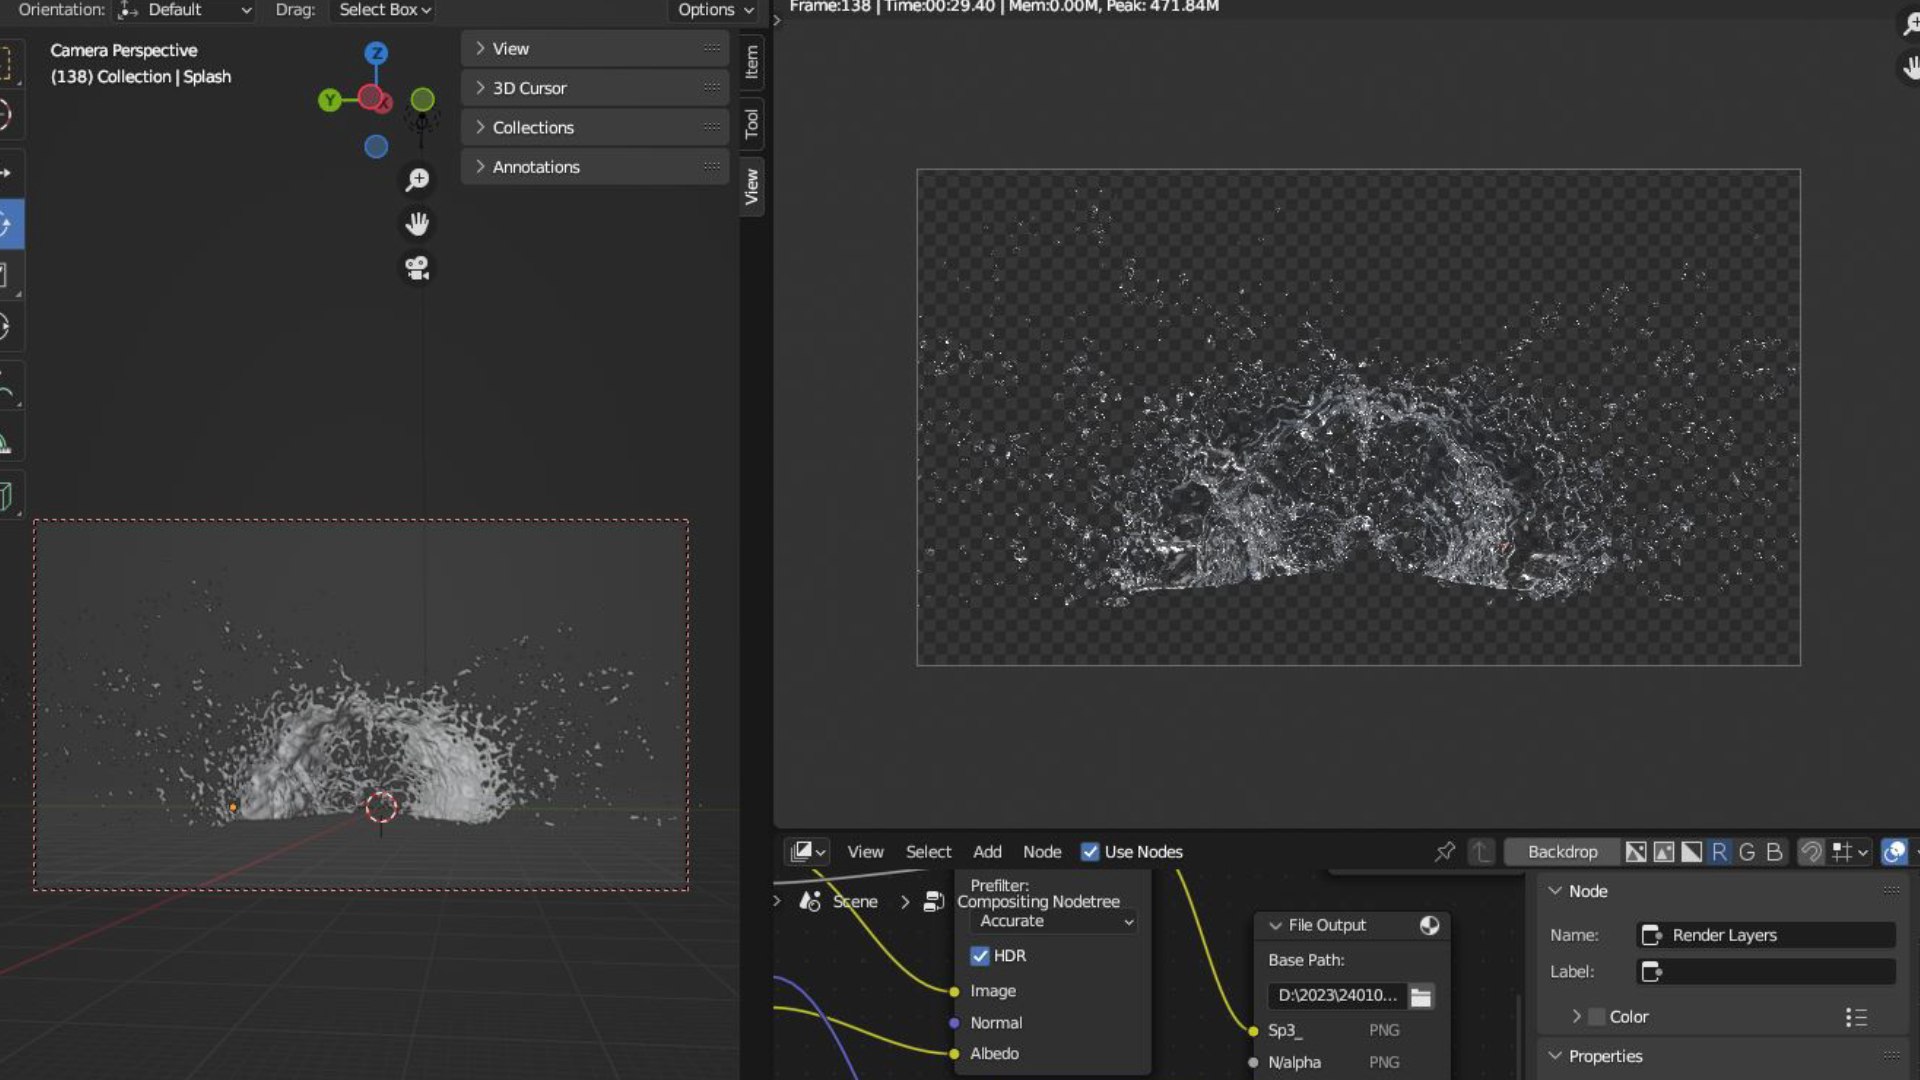1920x1080 pixels.
Task: Expand the 3D Cursor panel
Action: pos(595,88)
